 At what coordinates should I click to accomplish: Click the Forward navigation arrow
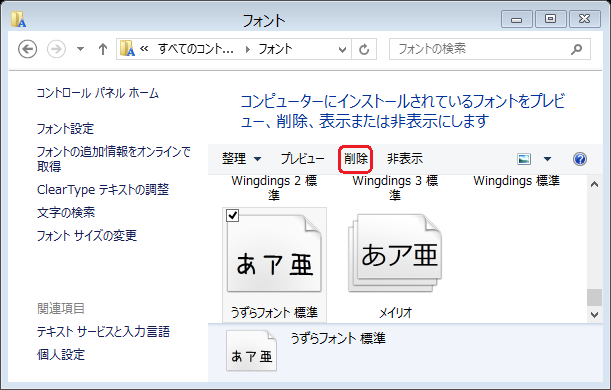pos(57,49)
